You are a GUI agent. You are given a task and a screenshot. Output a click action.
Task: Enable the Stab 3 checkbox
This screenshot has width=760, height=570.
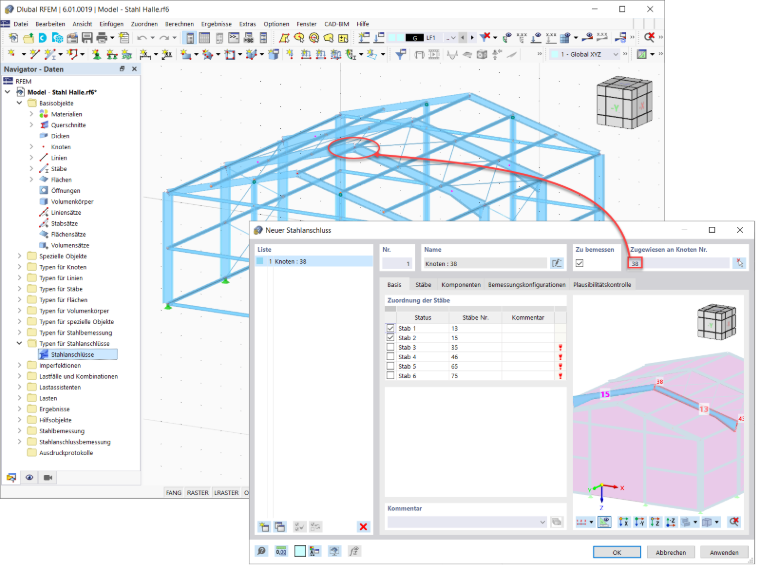390,347
